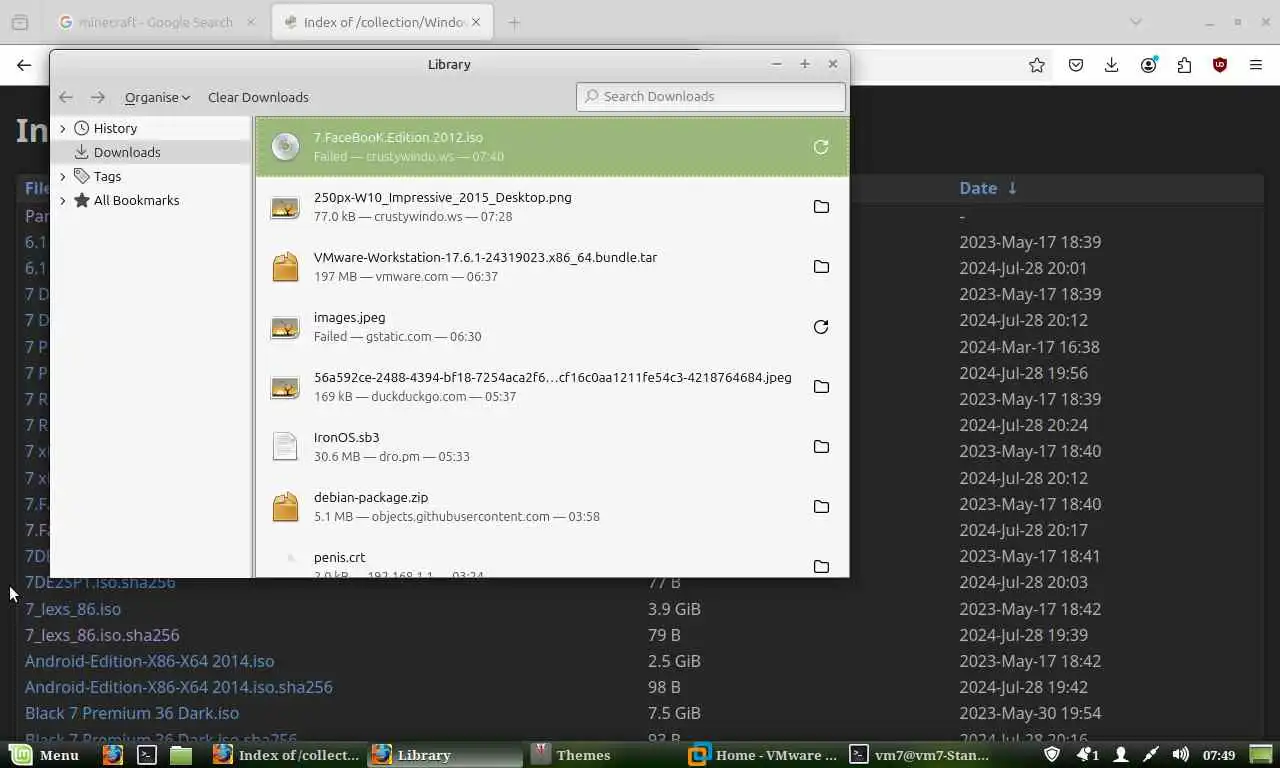Select the 7.FaceBooK.Edition.2012.iso download entry
1280x768 pixels.
point(552,147)
